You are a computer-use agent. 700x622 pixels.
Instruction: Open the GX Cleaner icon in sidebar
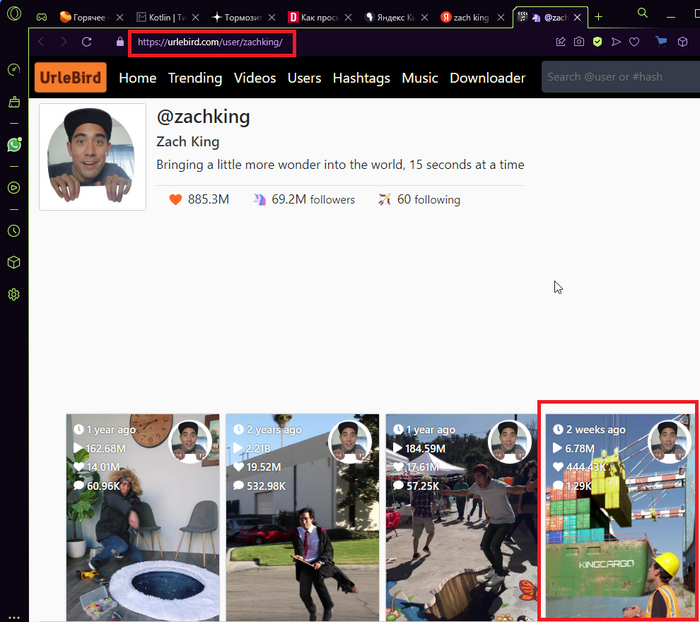(x=14, y=102)
